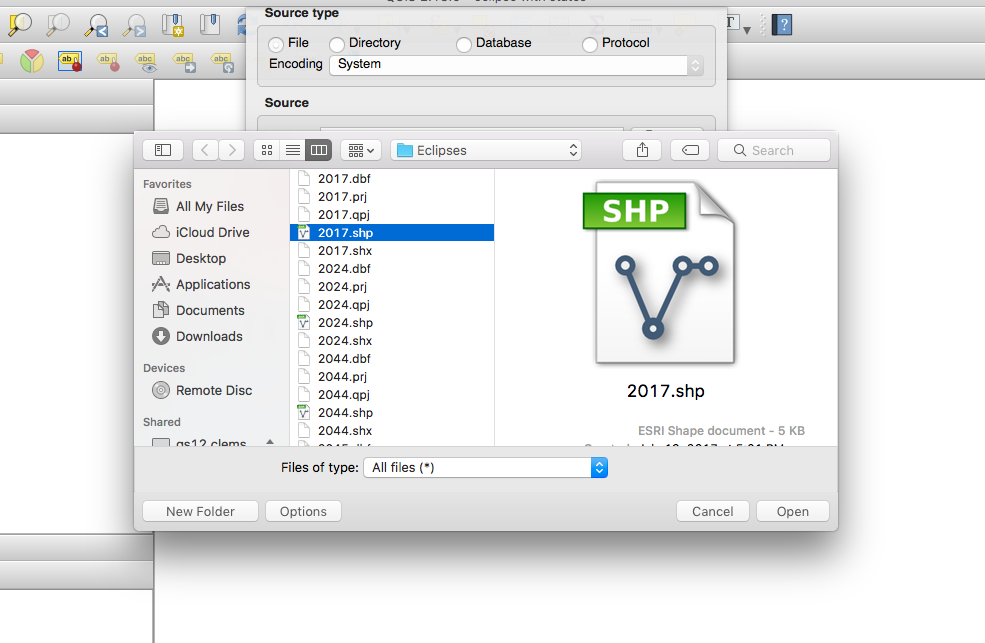985x643 pixels.
Task: Click the New Bookmark icon
Action: click(x=172, y=24)
